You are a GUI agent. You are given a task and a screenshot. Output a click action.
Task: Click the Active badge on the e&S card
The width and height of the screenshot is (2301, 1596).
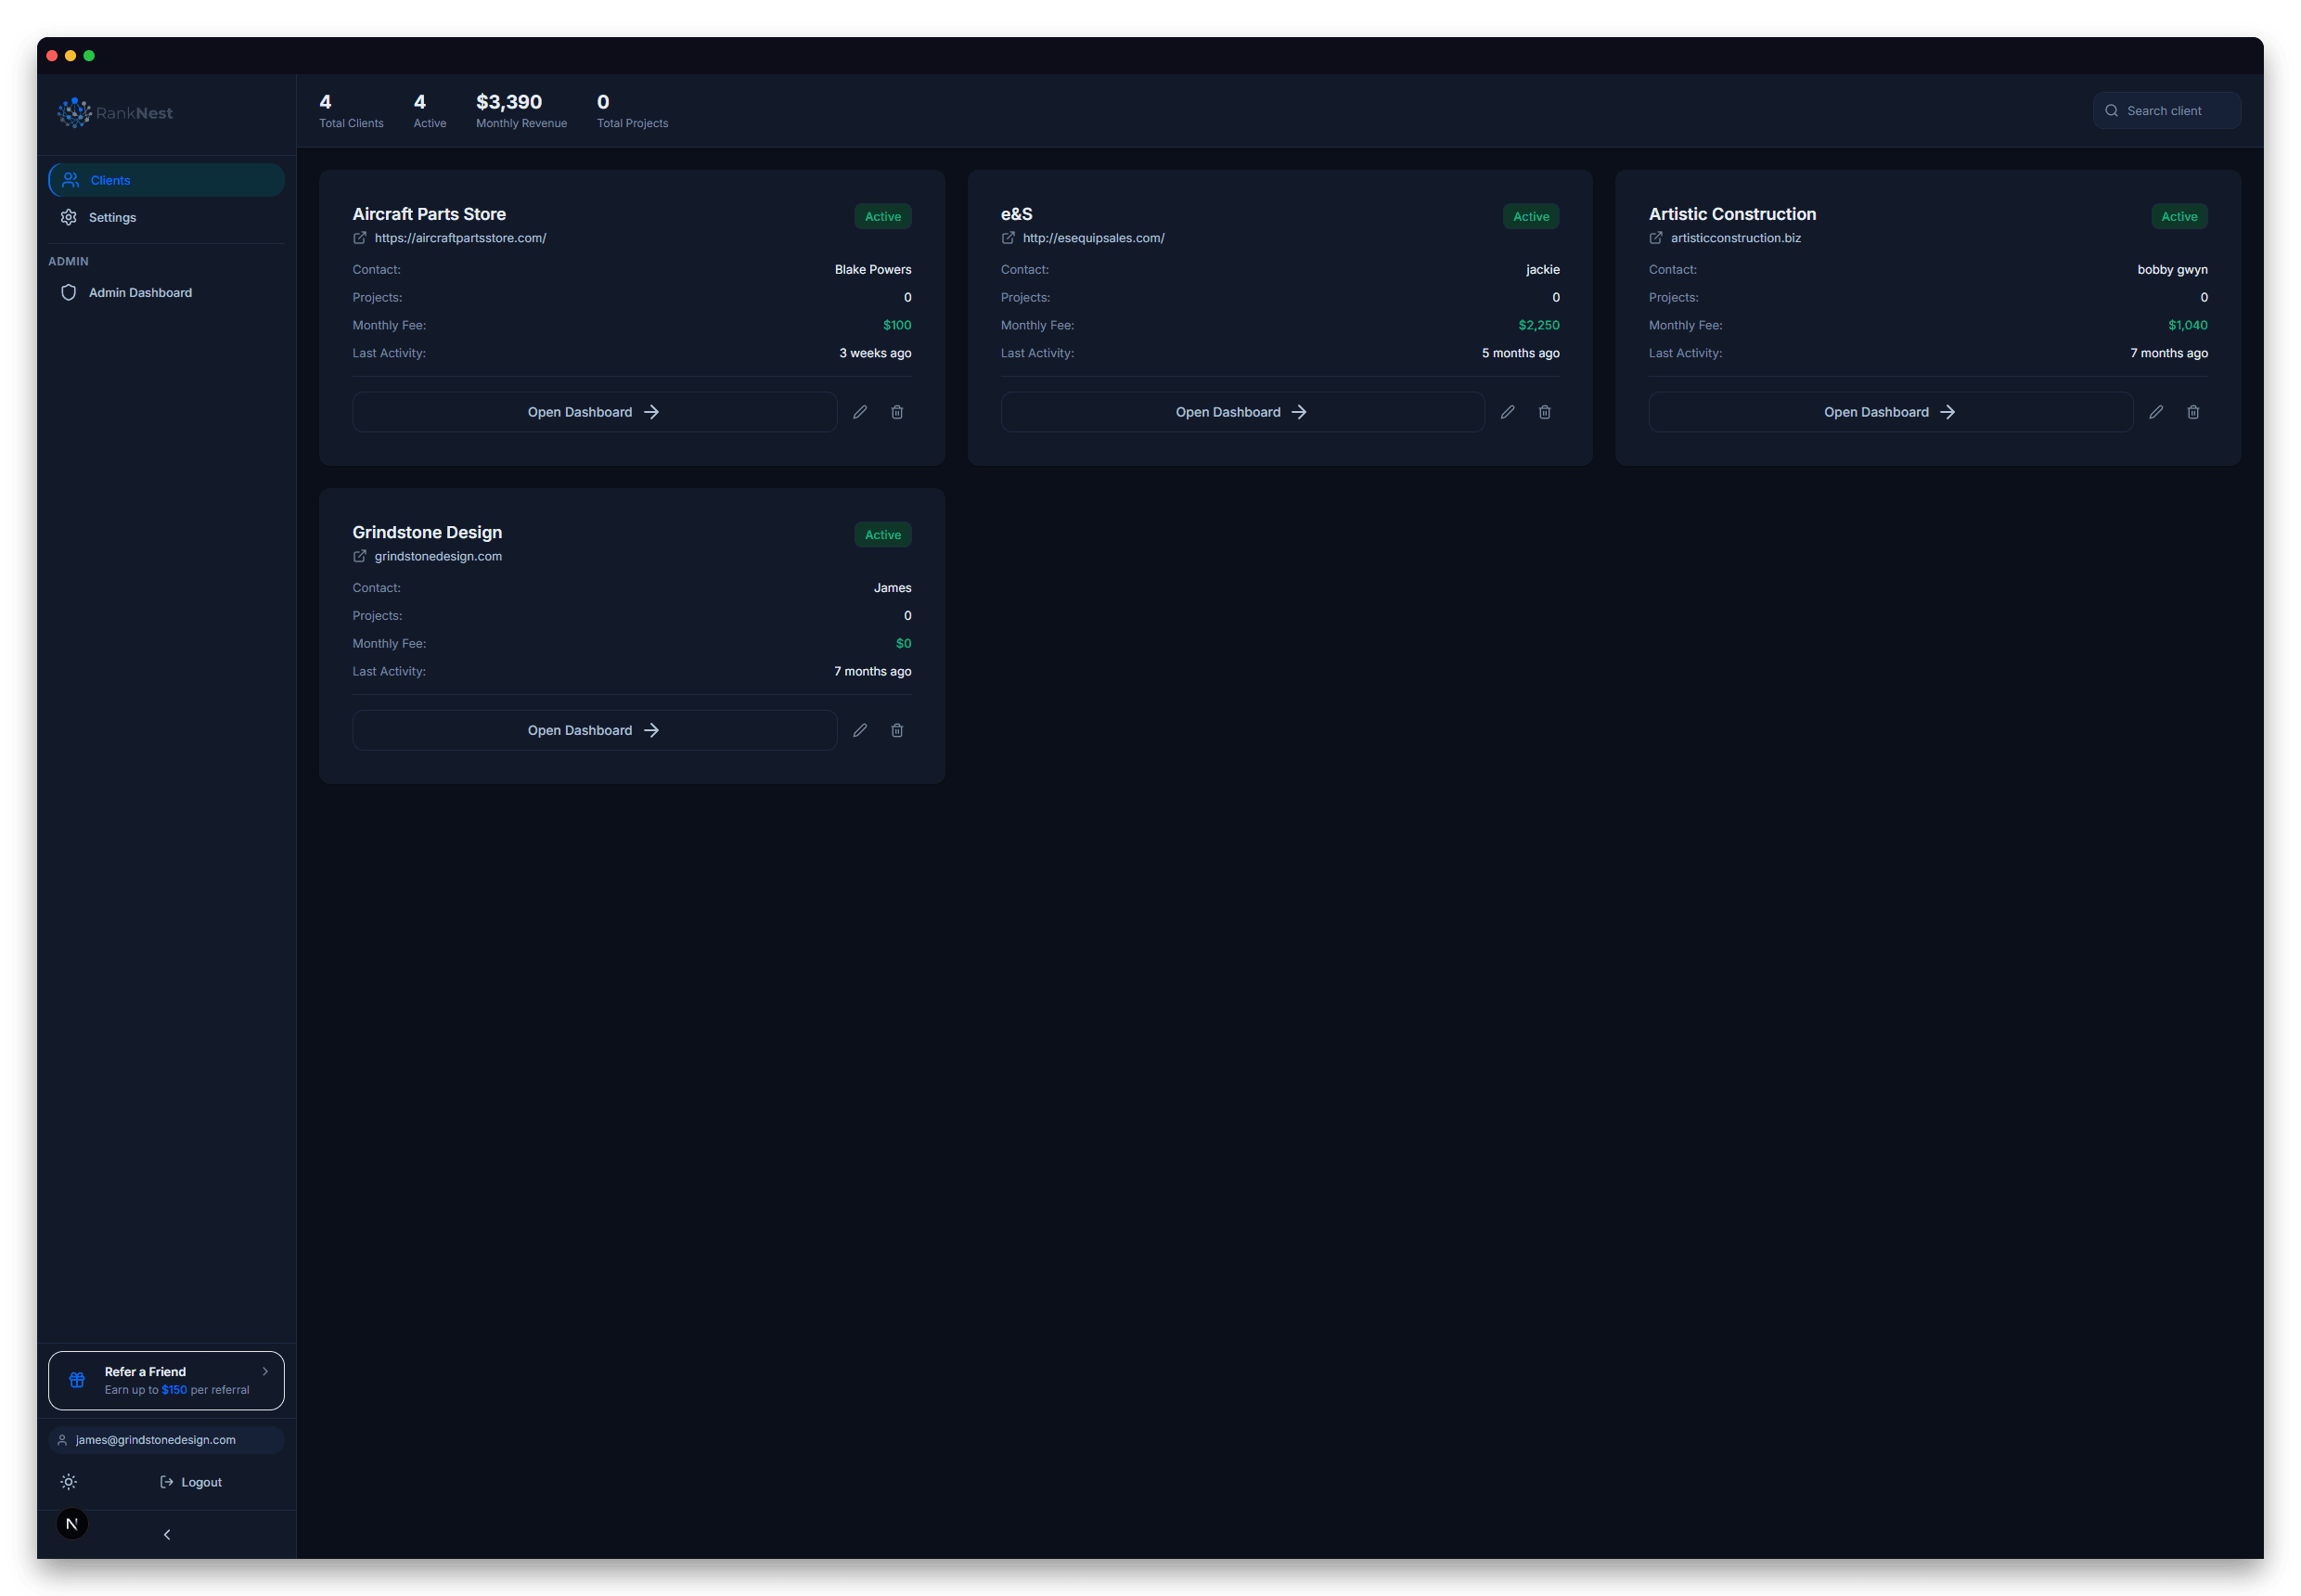coord(1530,216)
